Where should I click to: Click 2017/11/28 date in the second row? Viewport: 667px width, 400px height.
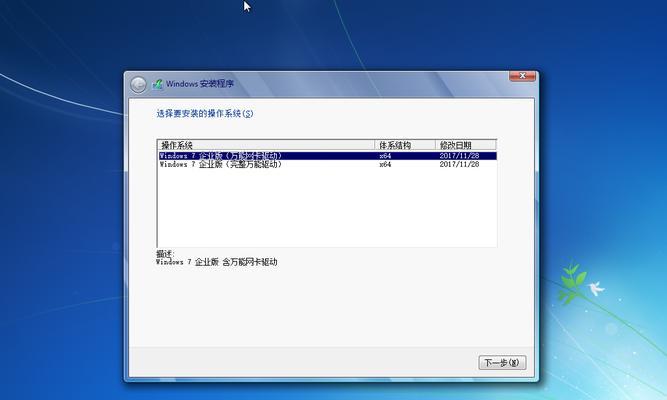[x=459, y=164]
